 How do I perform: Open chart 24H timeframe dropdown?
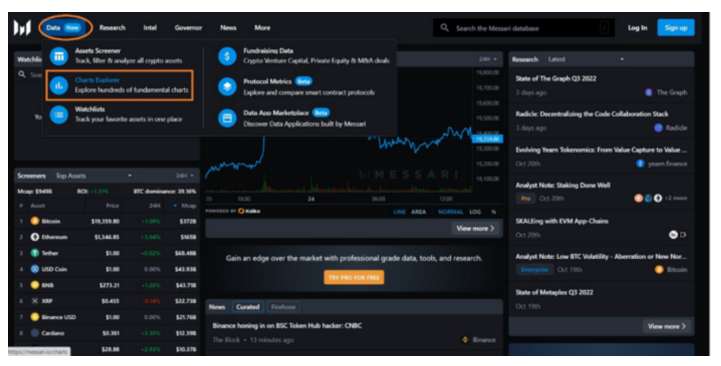[488, 59]
